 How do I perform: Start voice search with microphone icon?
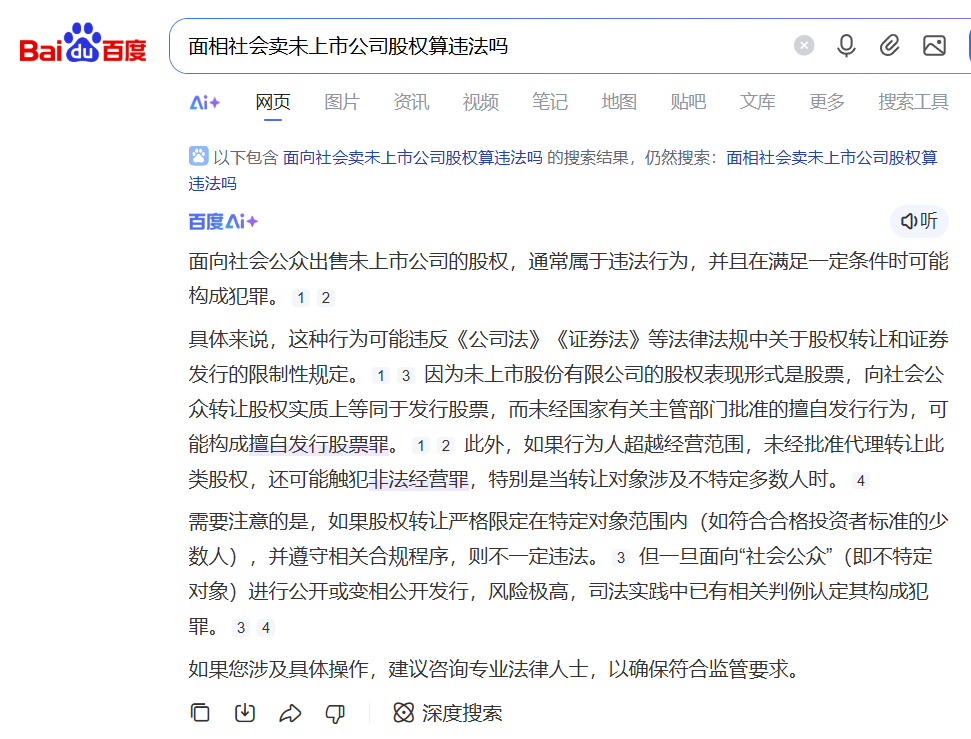(x=846, y=46)
